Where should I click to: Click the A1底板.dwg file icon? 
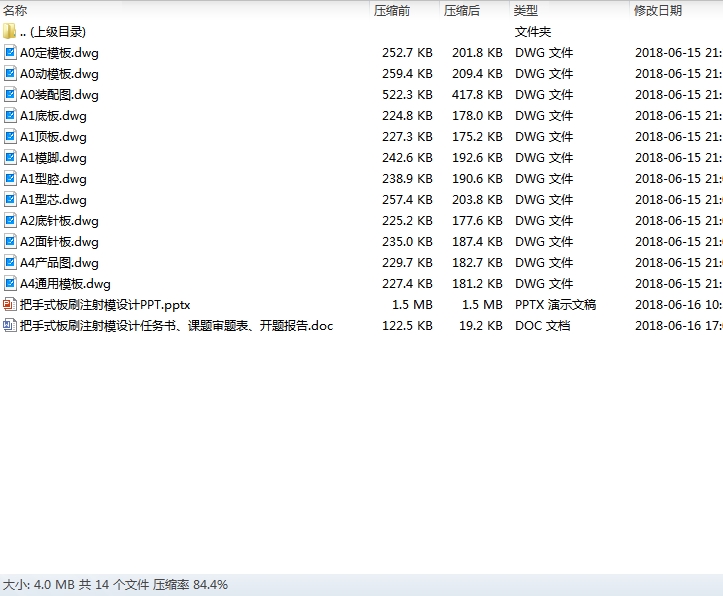(10, 116)
